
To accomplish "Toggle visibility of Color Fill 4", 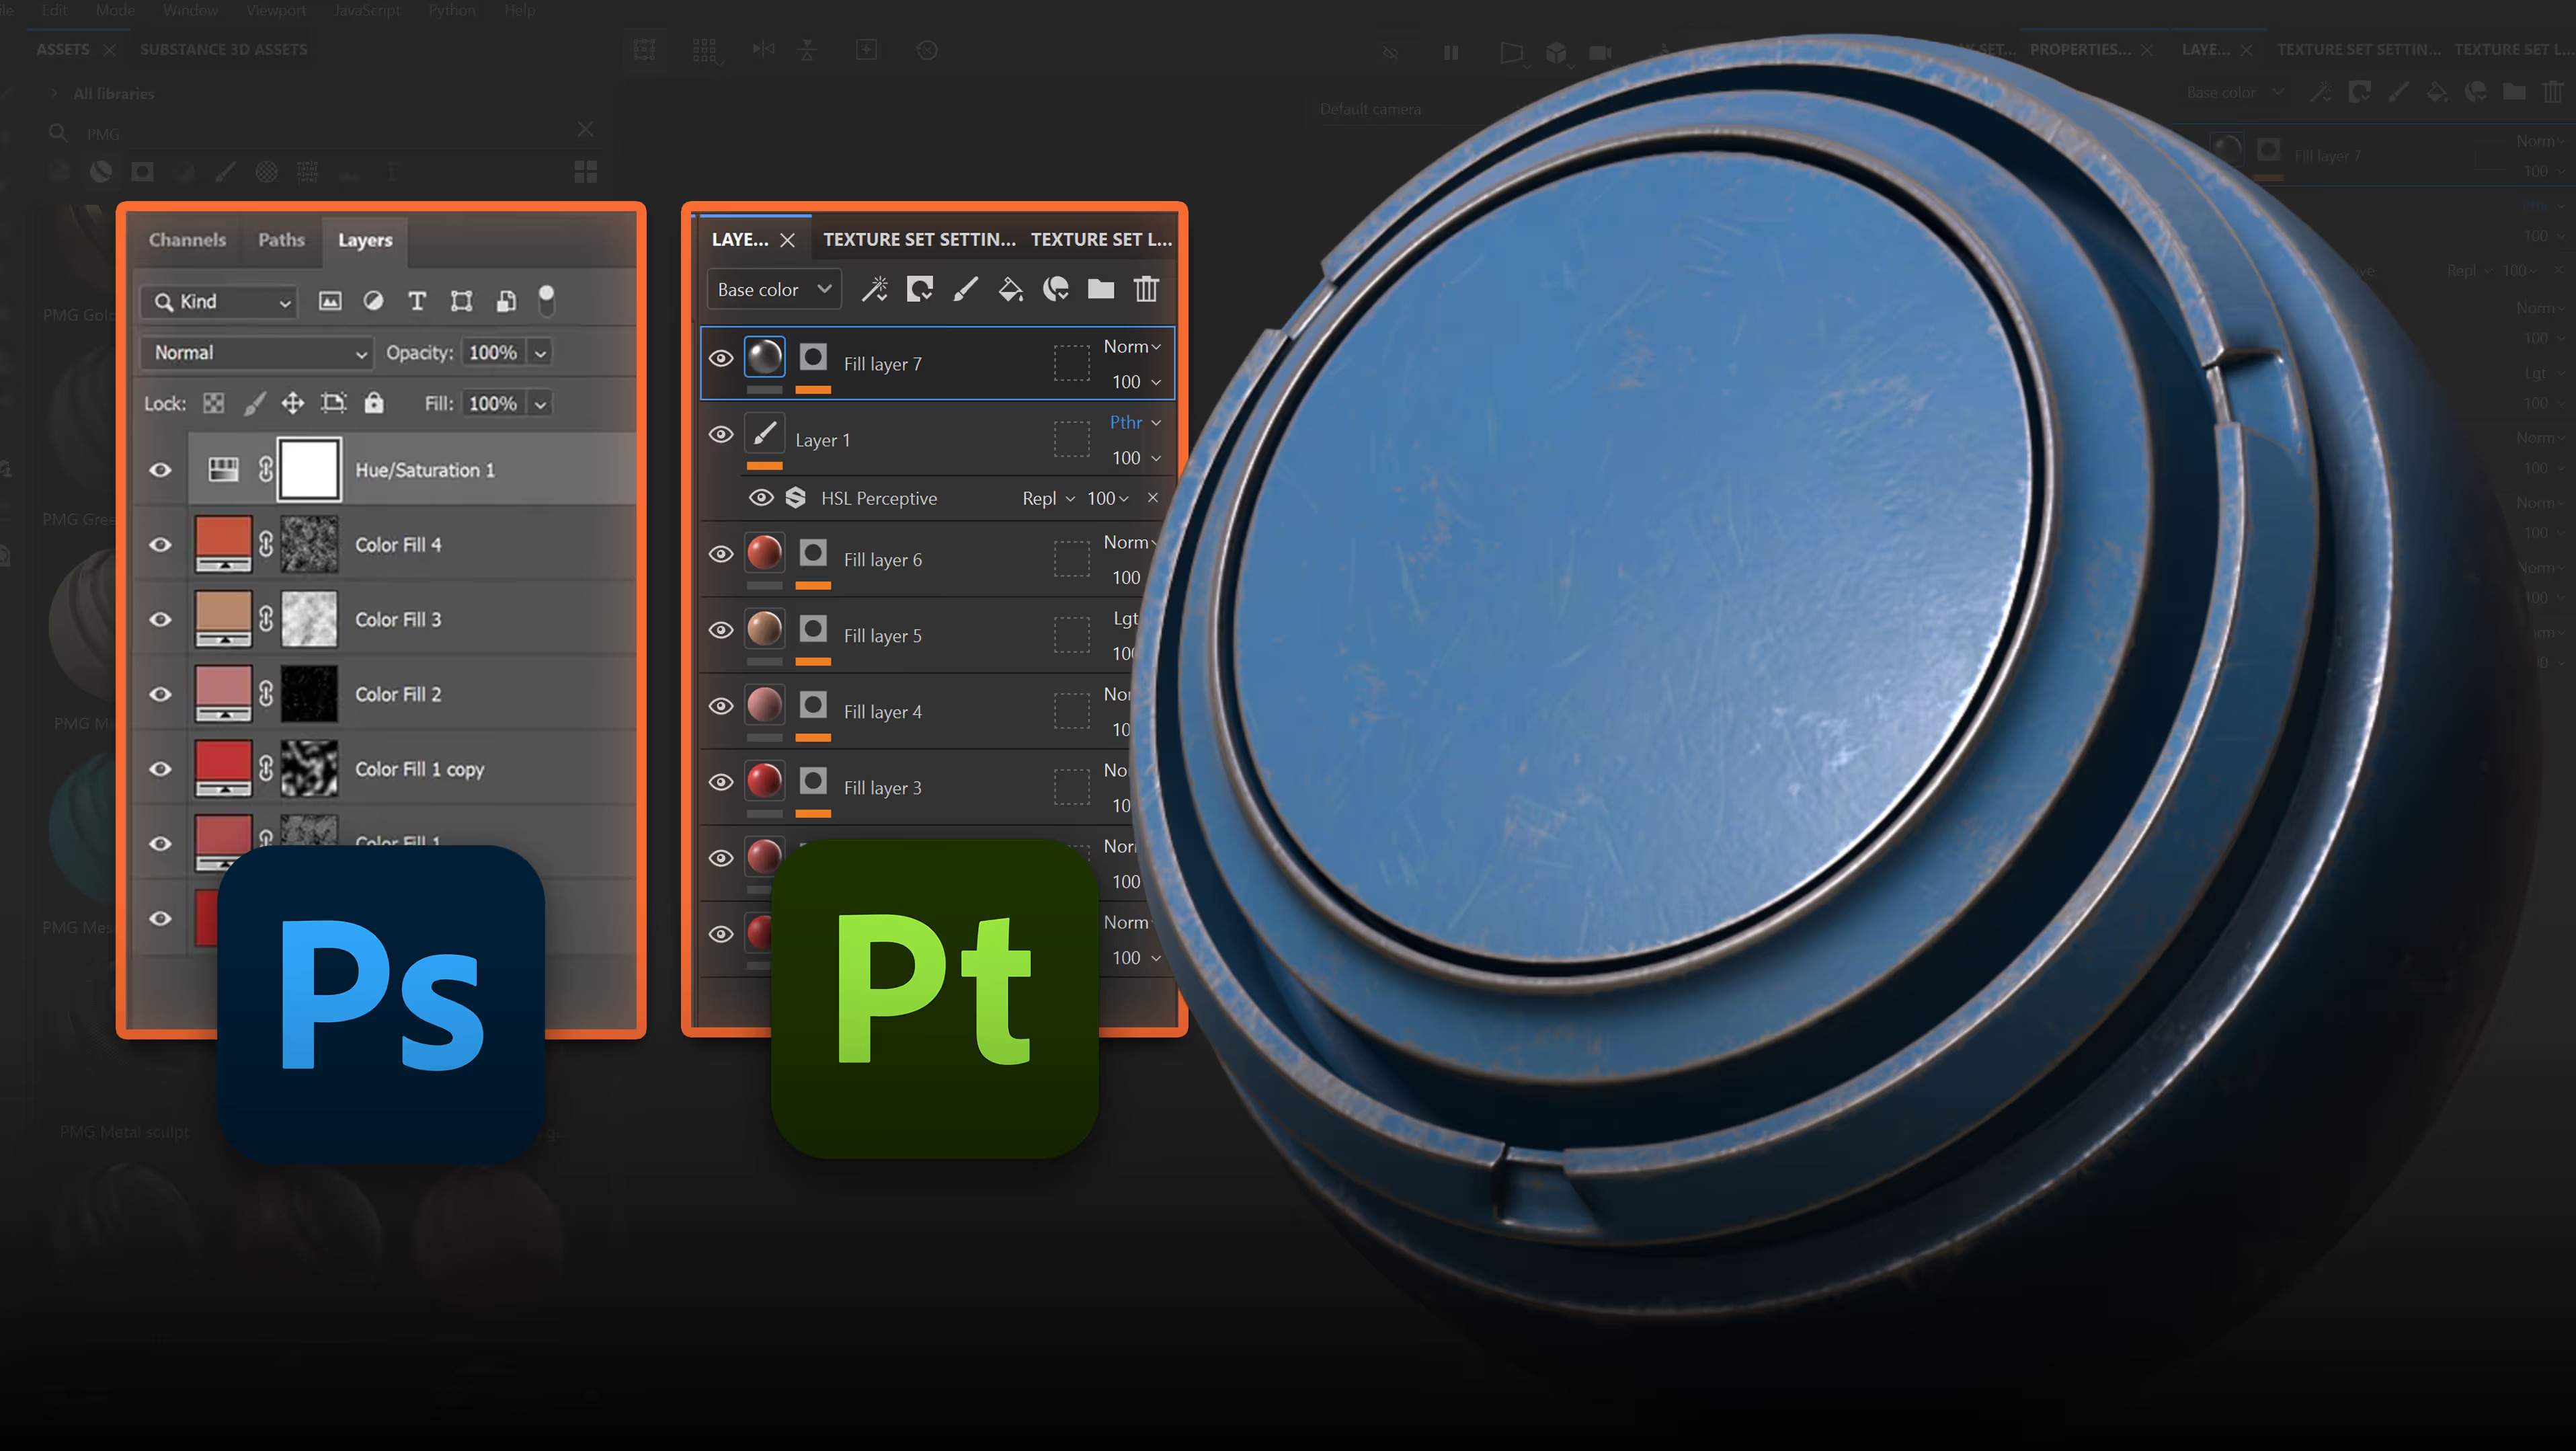I will tap(161, 544).
